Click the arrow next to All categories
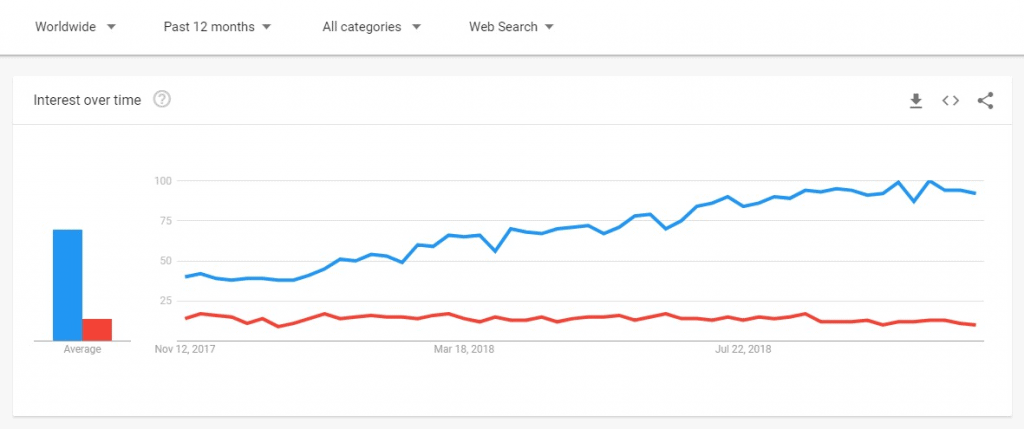1024x429 pixels. click(x=417, y=27)
